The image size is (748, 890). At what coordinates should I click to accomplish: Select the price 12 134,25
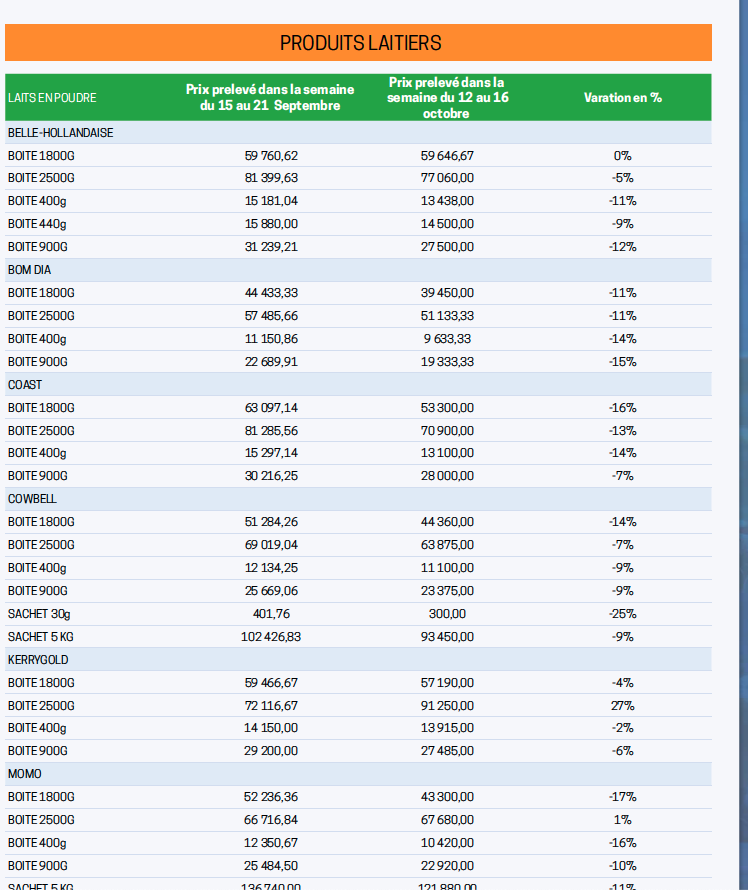(x=271, y=568)
